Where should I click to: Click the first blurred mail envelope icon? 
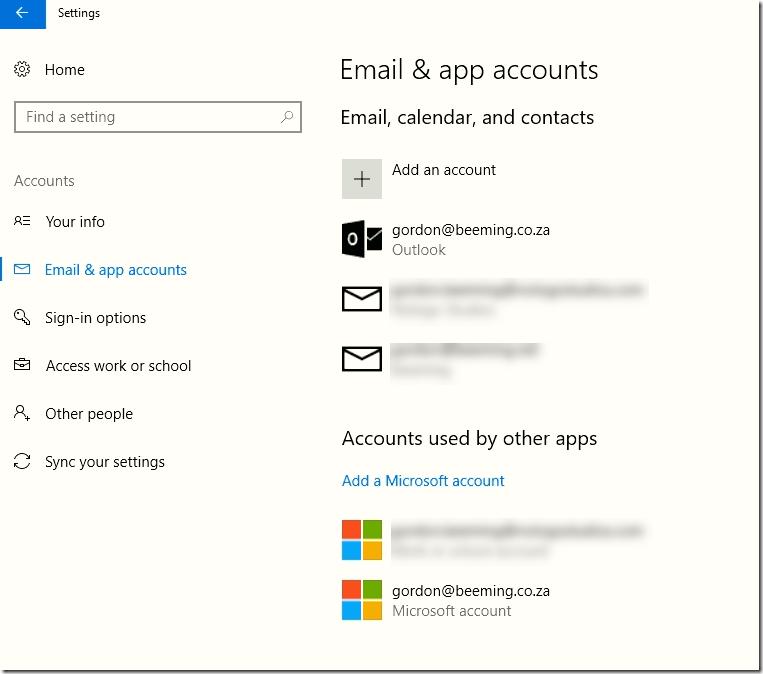[362, 299]
